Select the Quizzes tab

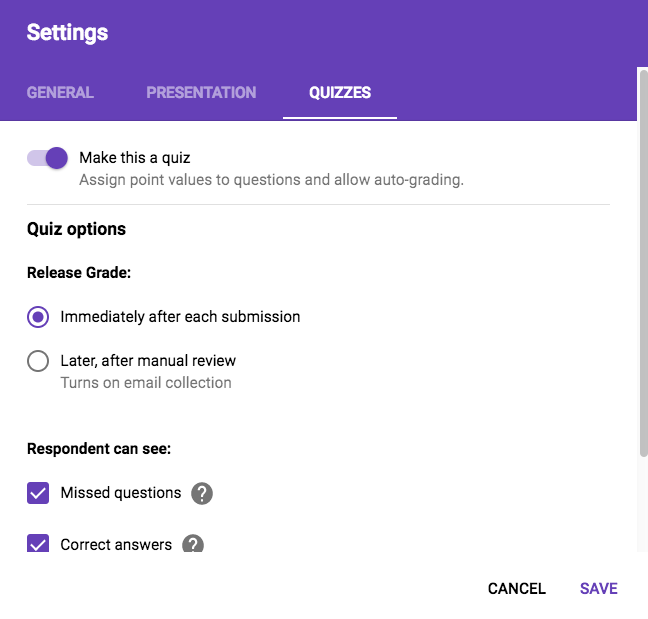(x=340, y=92)
